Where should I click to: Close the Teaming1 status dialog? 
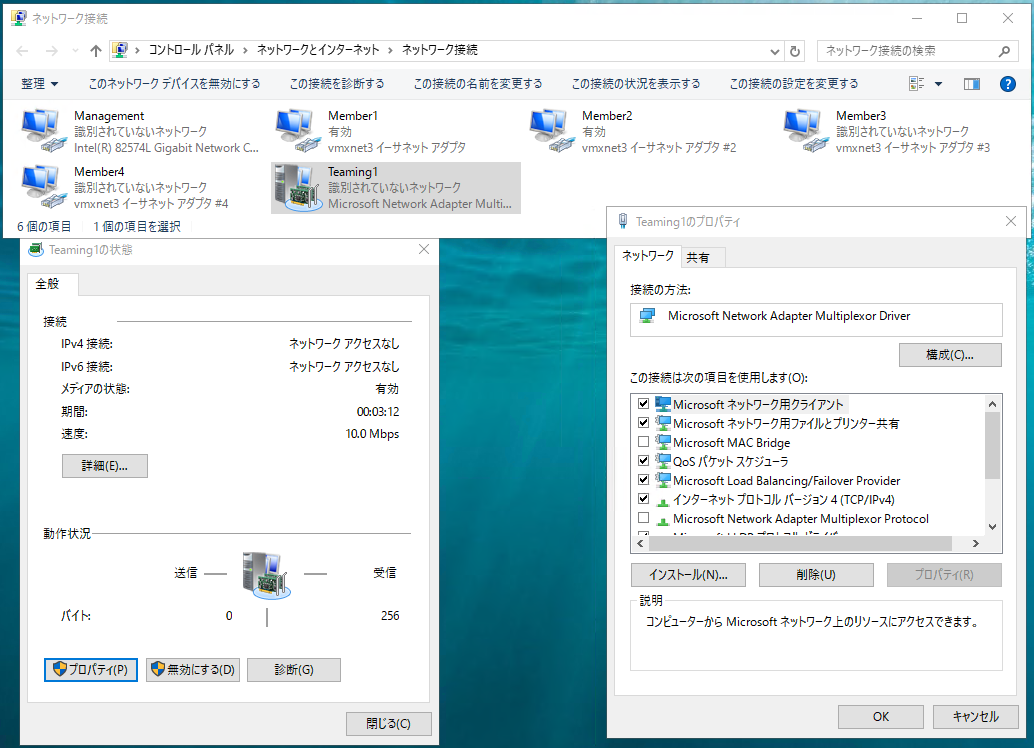pyautogui.click(x=424, y=249)
